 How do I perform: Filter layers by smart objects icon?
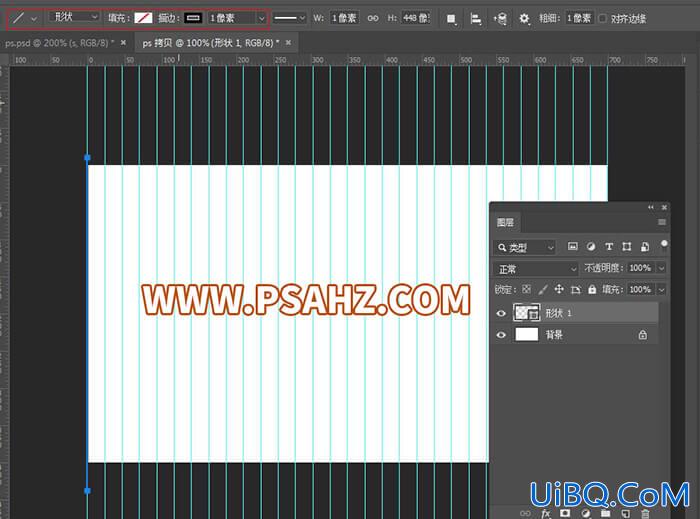(645, 246)
